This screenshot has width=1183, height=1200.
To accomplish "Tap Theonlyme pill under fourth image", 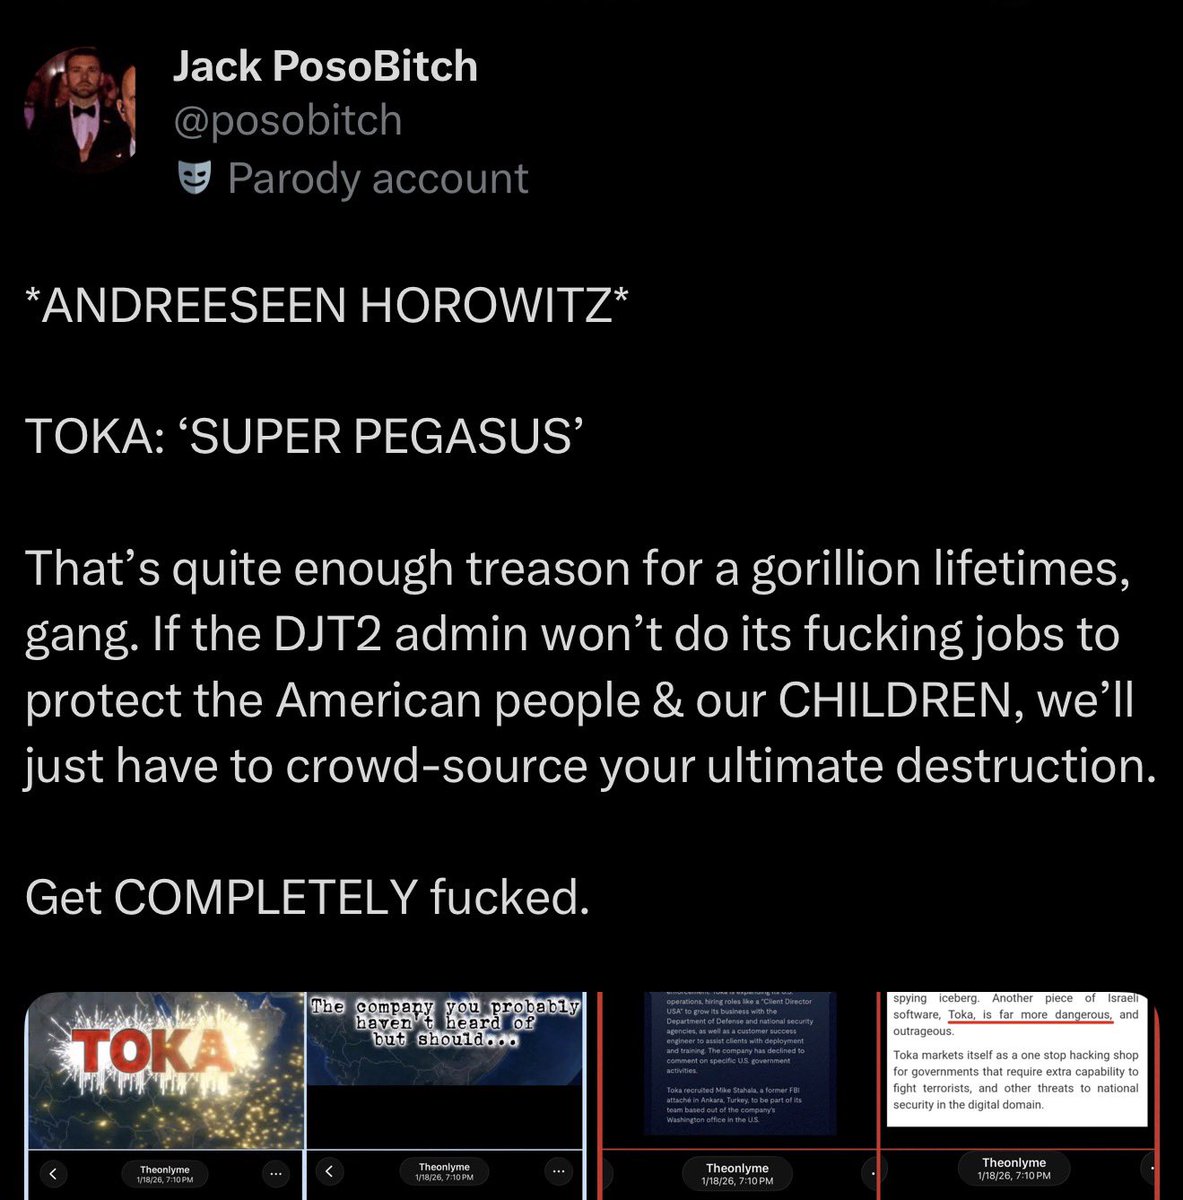I will point(1014,1168).
